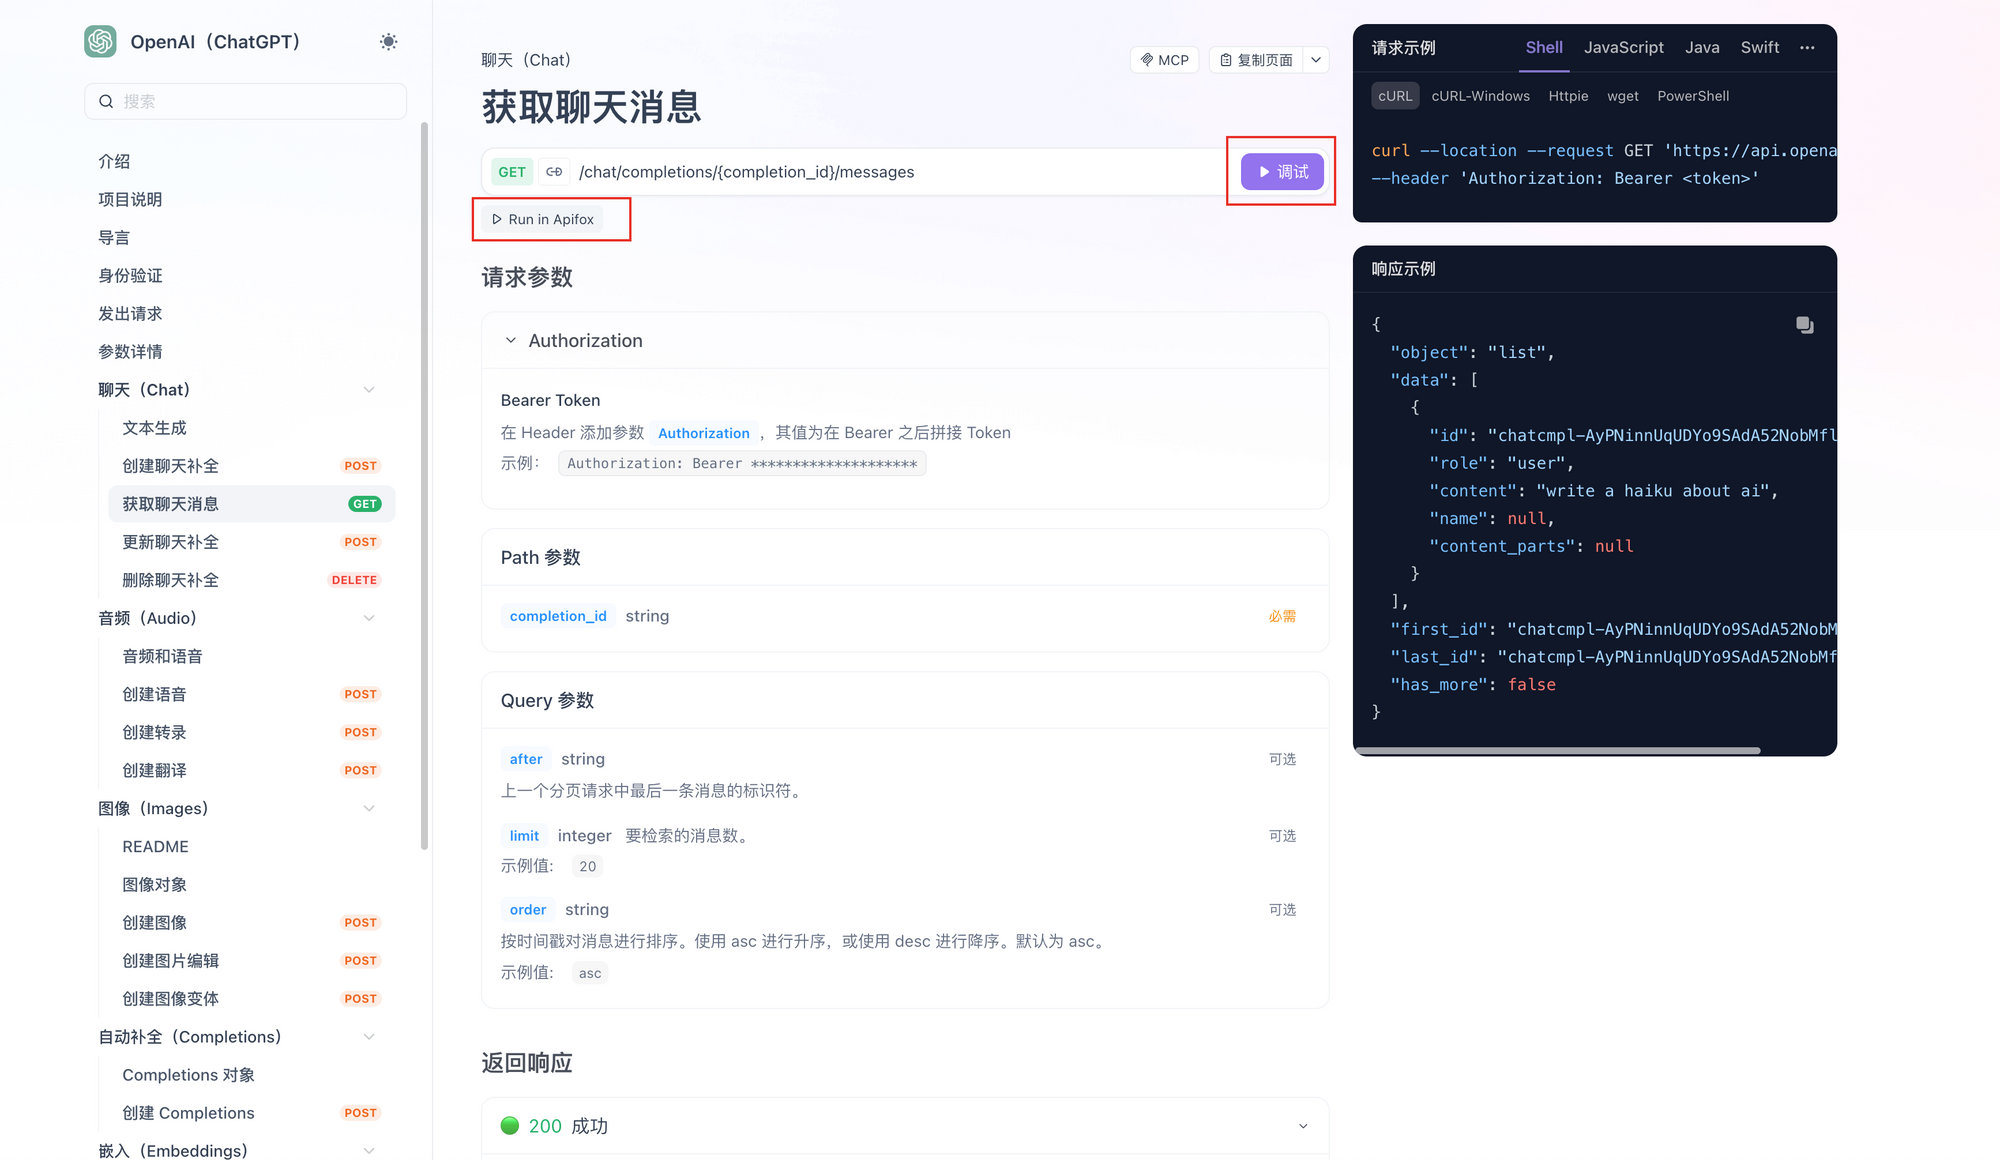The height and width of the screenshot is (1160, 2000).
Task: Click the link icon beside GET badge
Action: (x=554, y=172)
